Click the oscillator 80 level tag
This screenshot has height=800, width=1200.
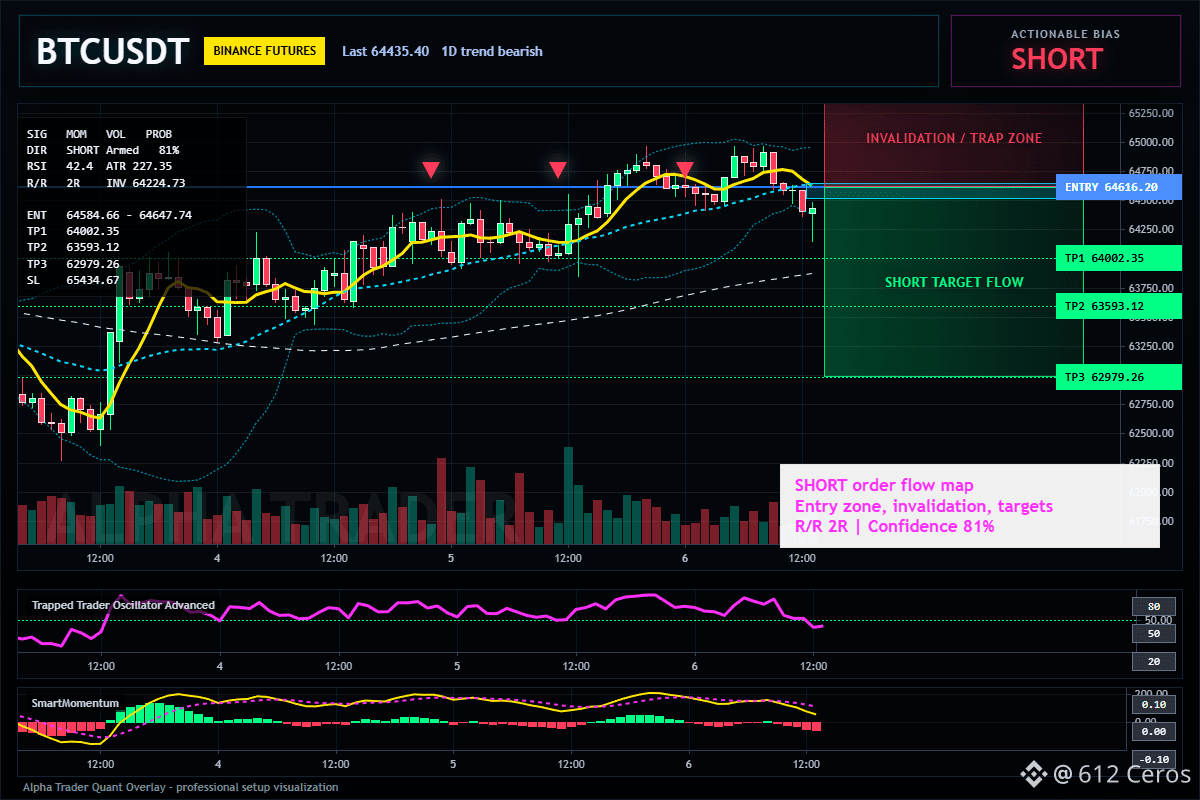pos(1153,606)
